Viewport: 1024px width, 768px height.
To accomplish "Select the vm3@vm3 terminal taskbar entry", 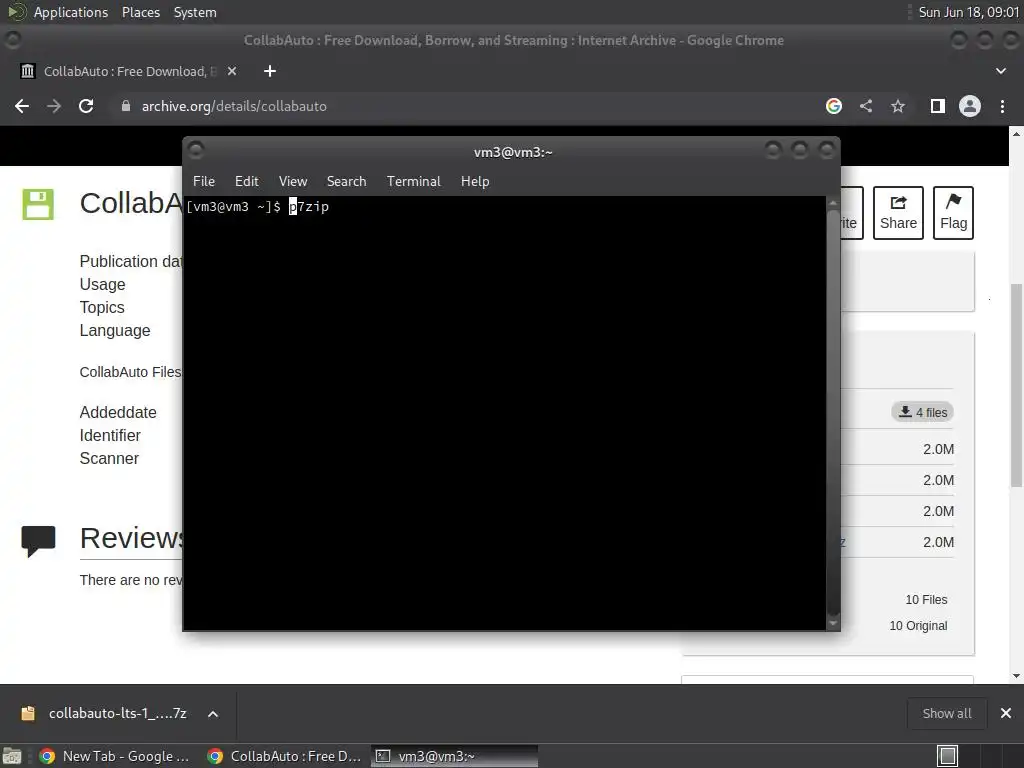I will [x=455, y=756].
